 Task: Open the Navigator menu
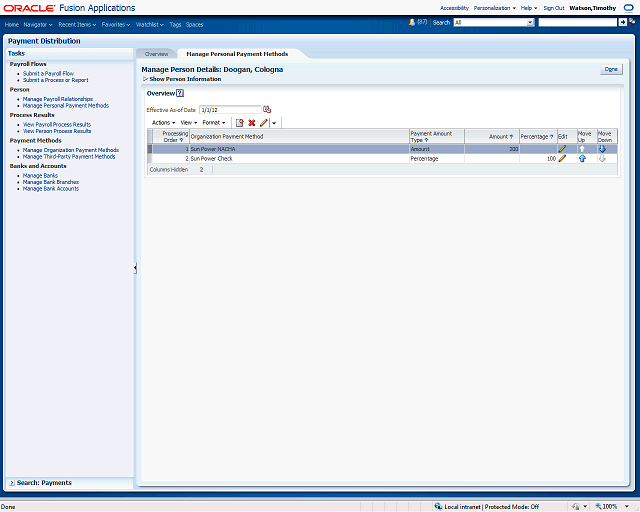38,23
